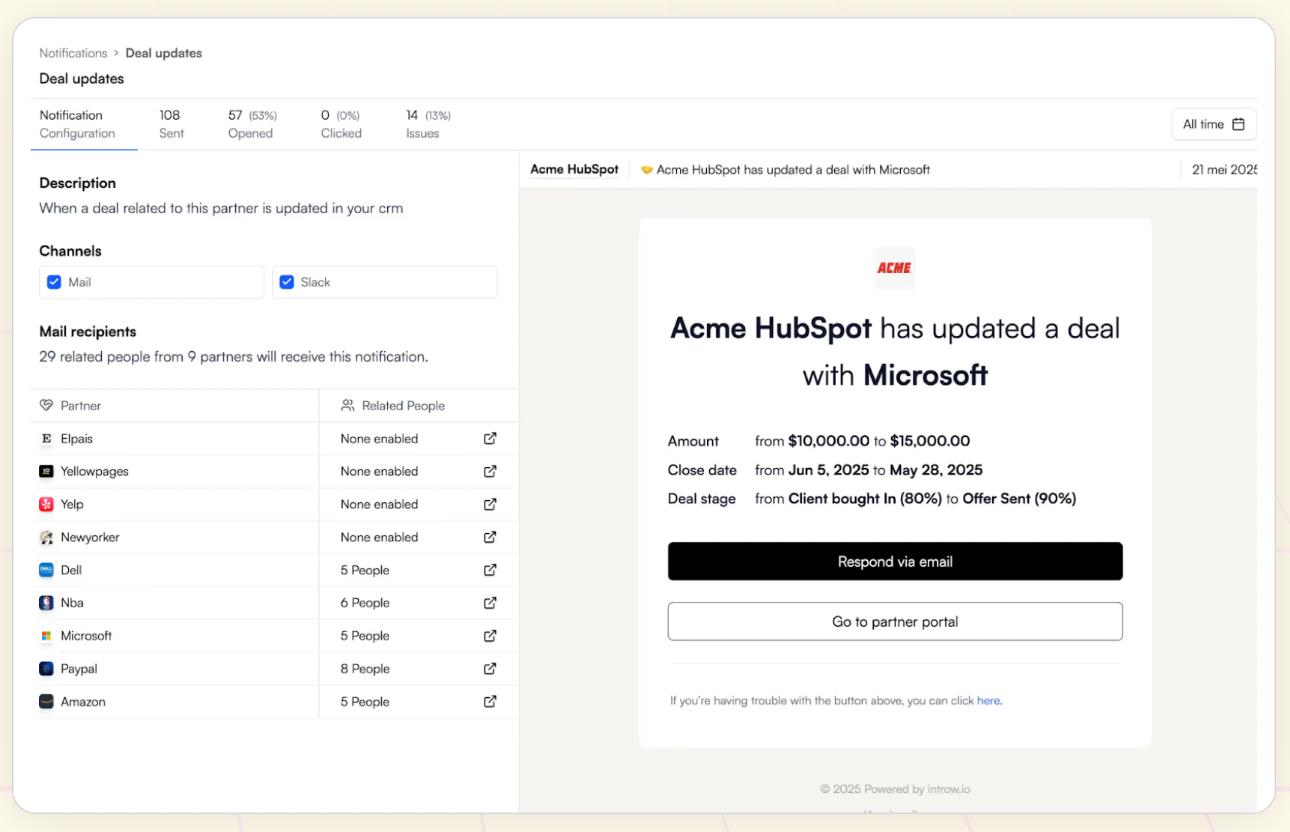Click 'None enabled' in the Yelp row

(x=379, y=505)
